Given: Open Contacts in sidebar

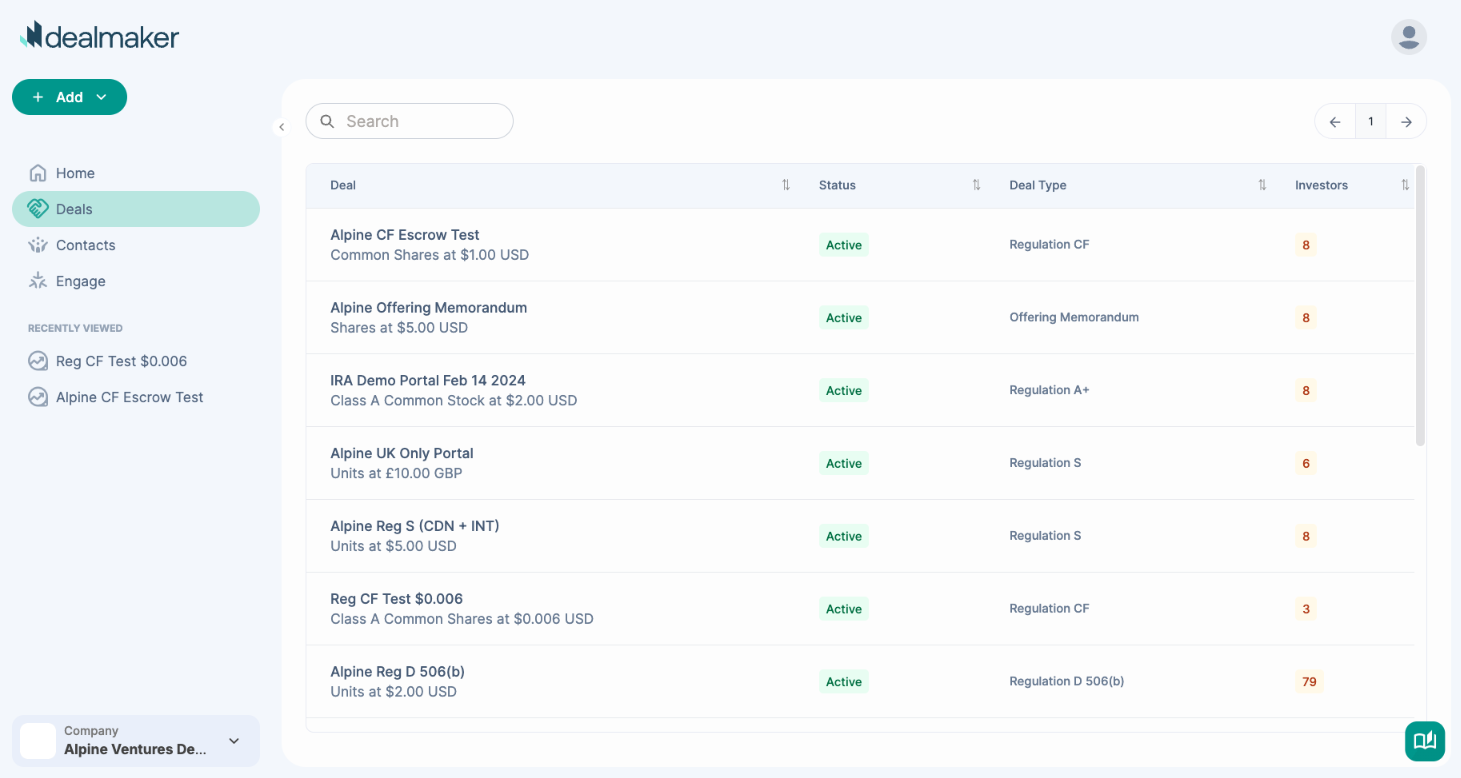Looking at the screenshot, I should coord(136,245).
